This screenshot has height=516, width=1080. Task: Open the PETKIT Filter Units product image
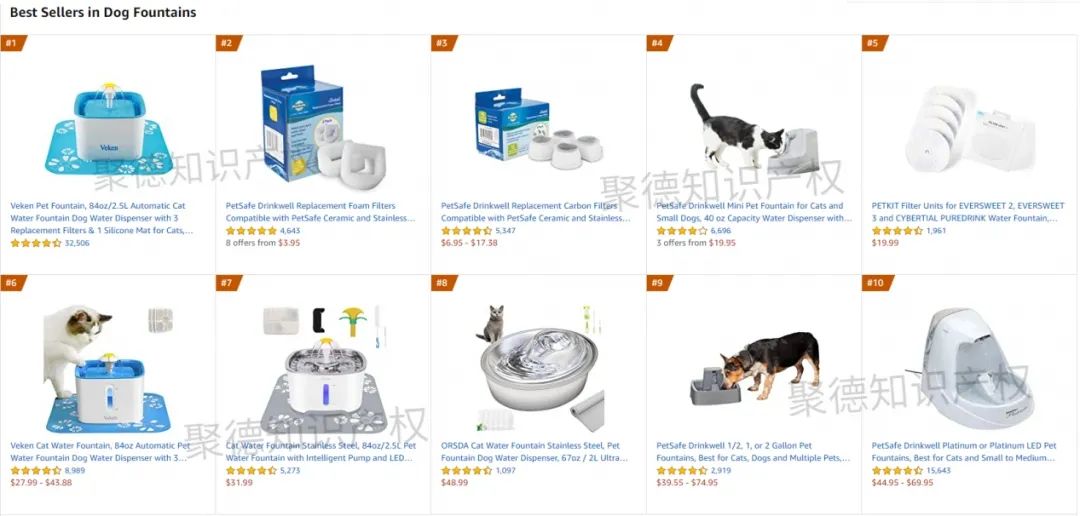970,129
